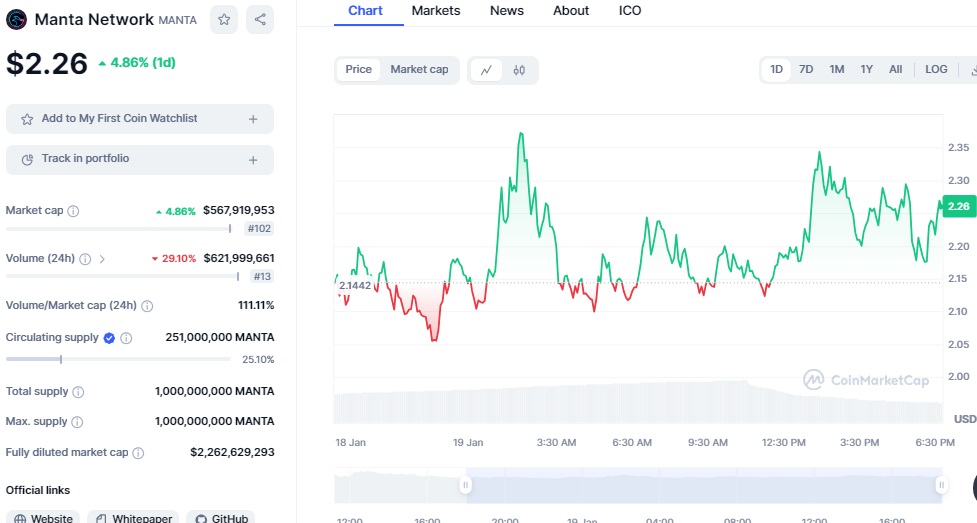Viewport: 977px width, 523px height.
Task: Click Volume (24h) info icon
Action: coord(85,259)
